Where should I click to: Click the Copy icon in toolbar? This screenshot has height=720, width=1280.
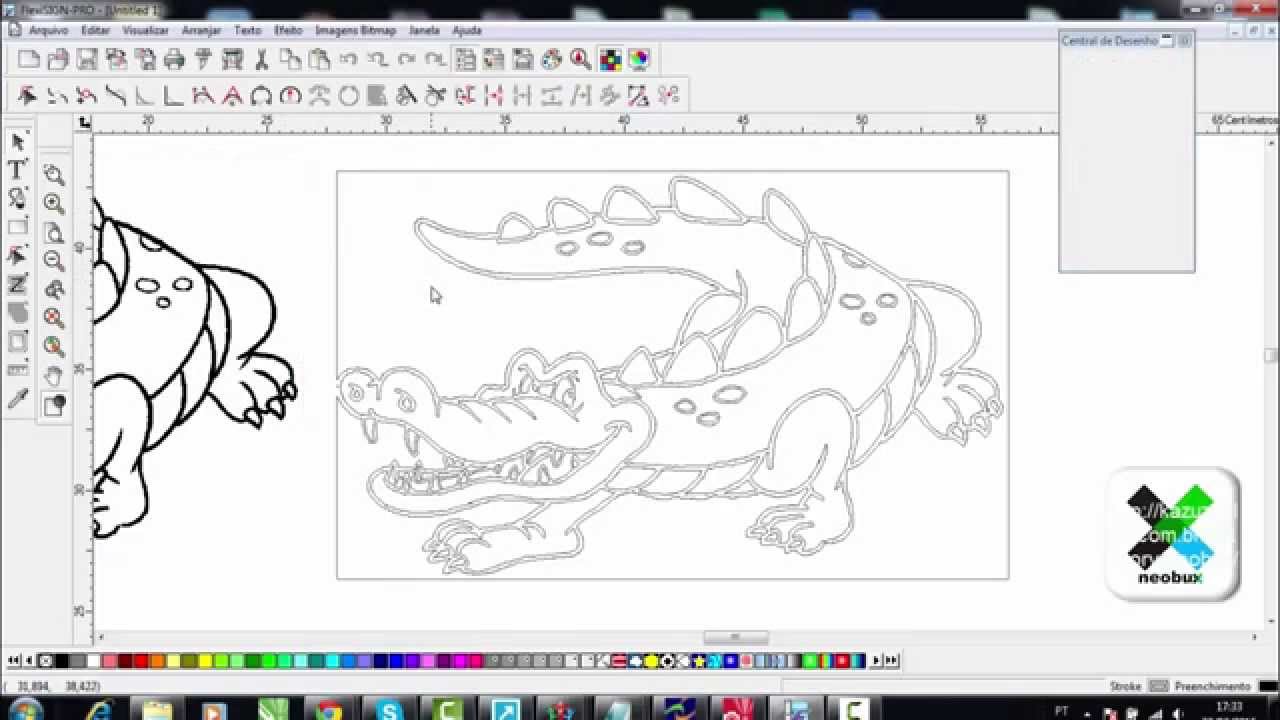pyautogui.click(x=291, y=60)
